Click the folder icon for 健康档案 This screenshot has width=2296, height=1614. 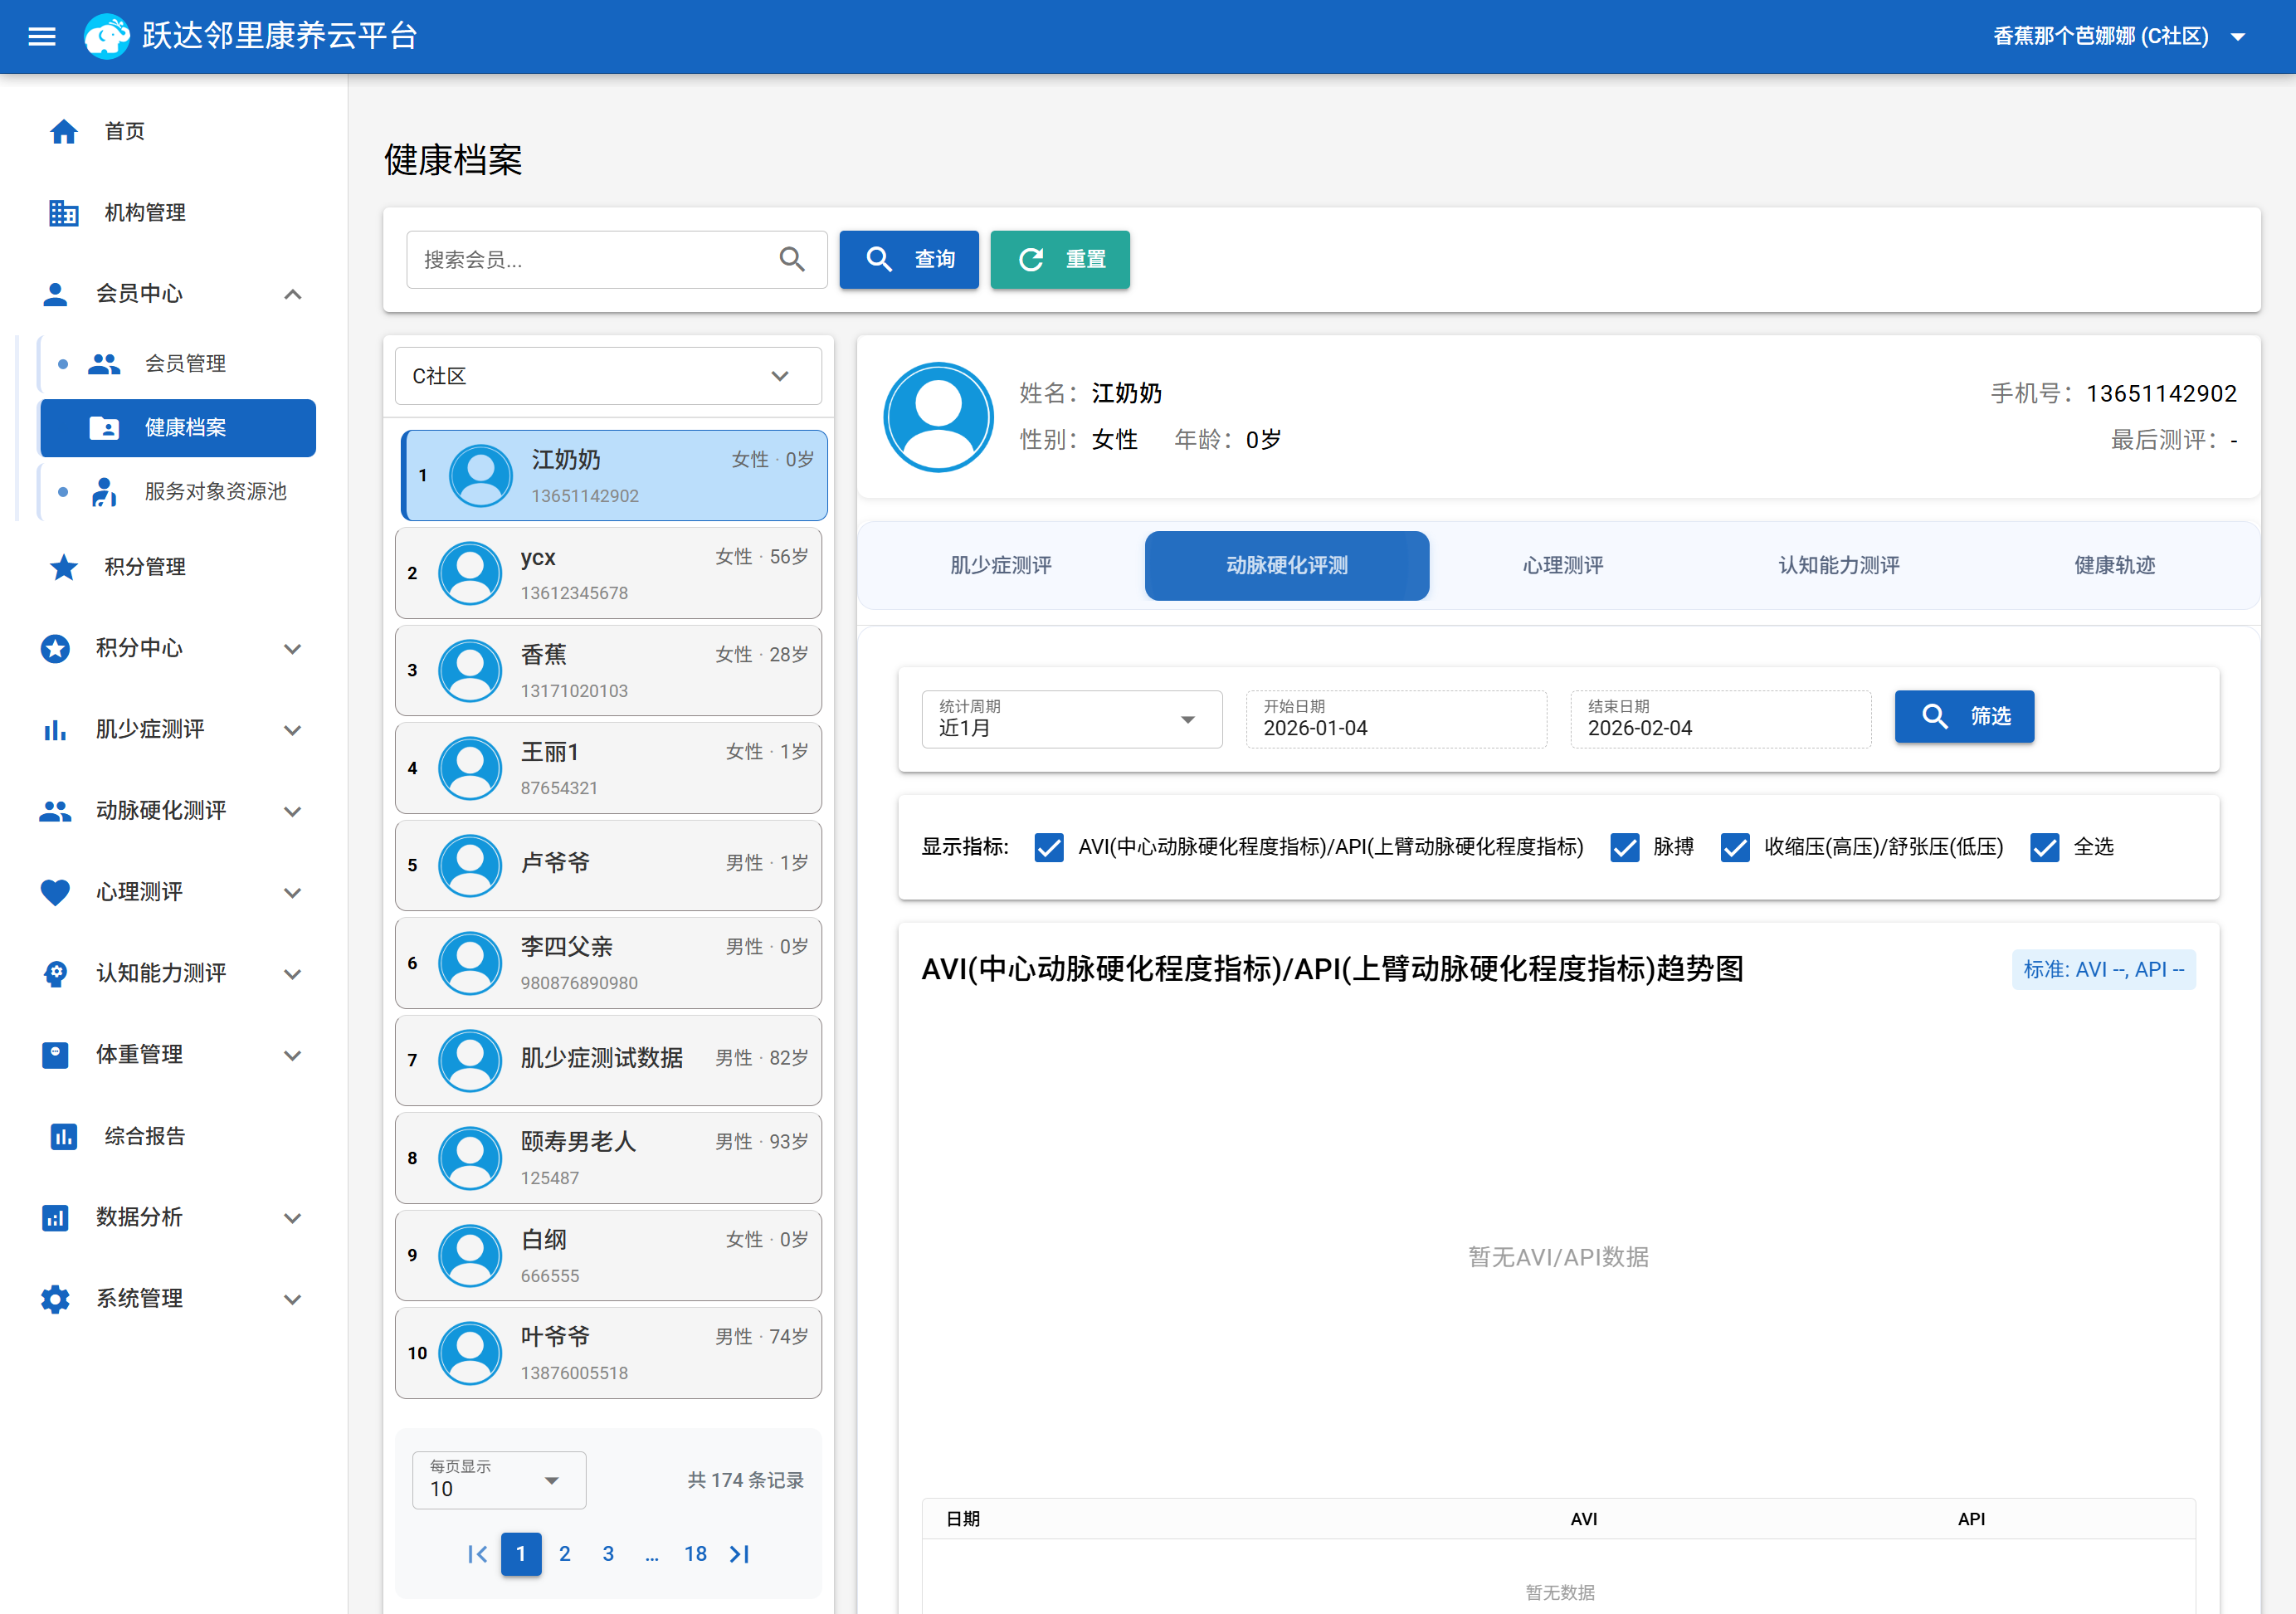[x=104, y=428]
